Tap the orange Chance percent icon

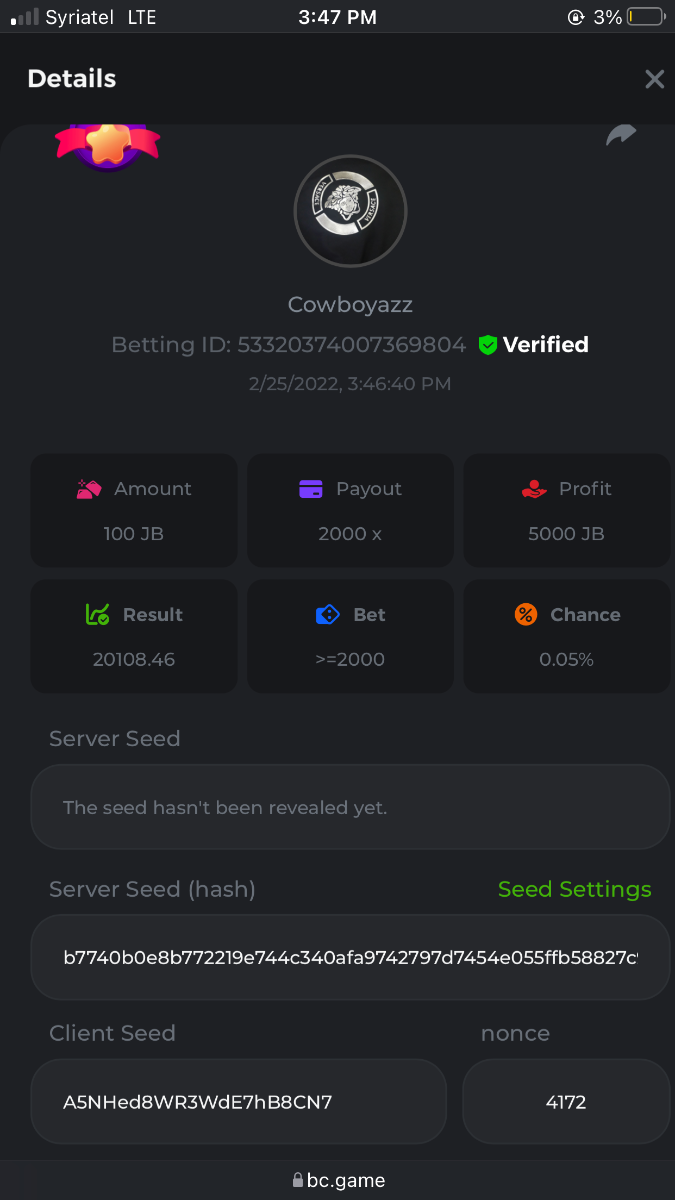526,615
